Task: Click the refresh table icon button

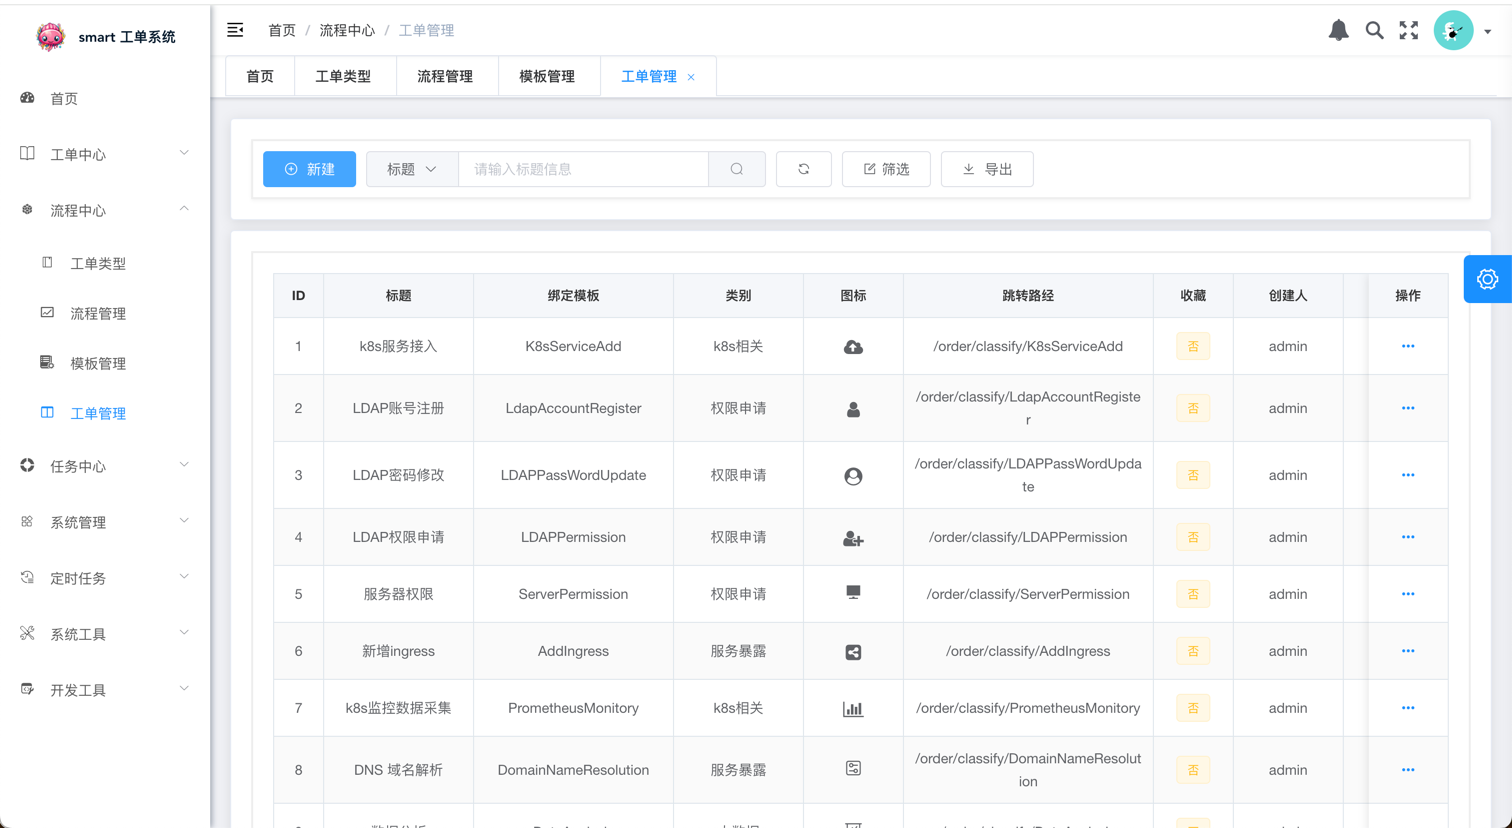Action: [804, 169]
